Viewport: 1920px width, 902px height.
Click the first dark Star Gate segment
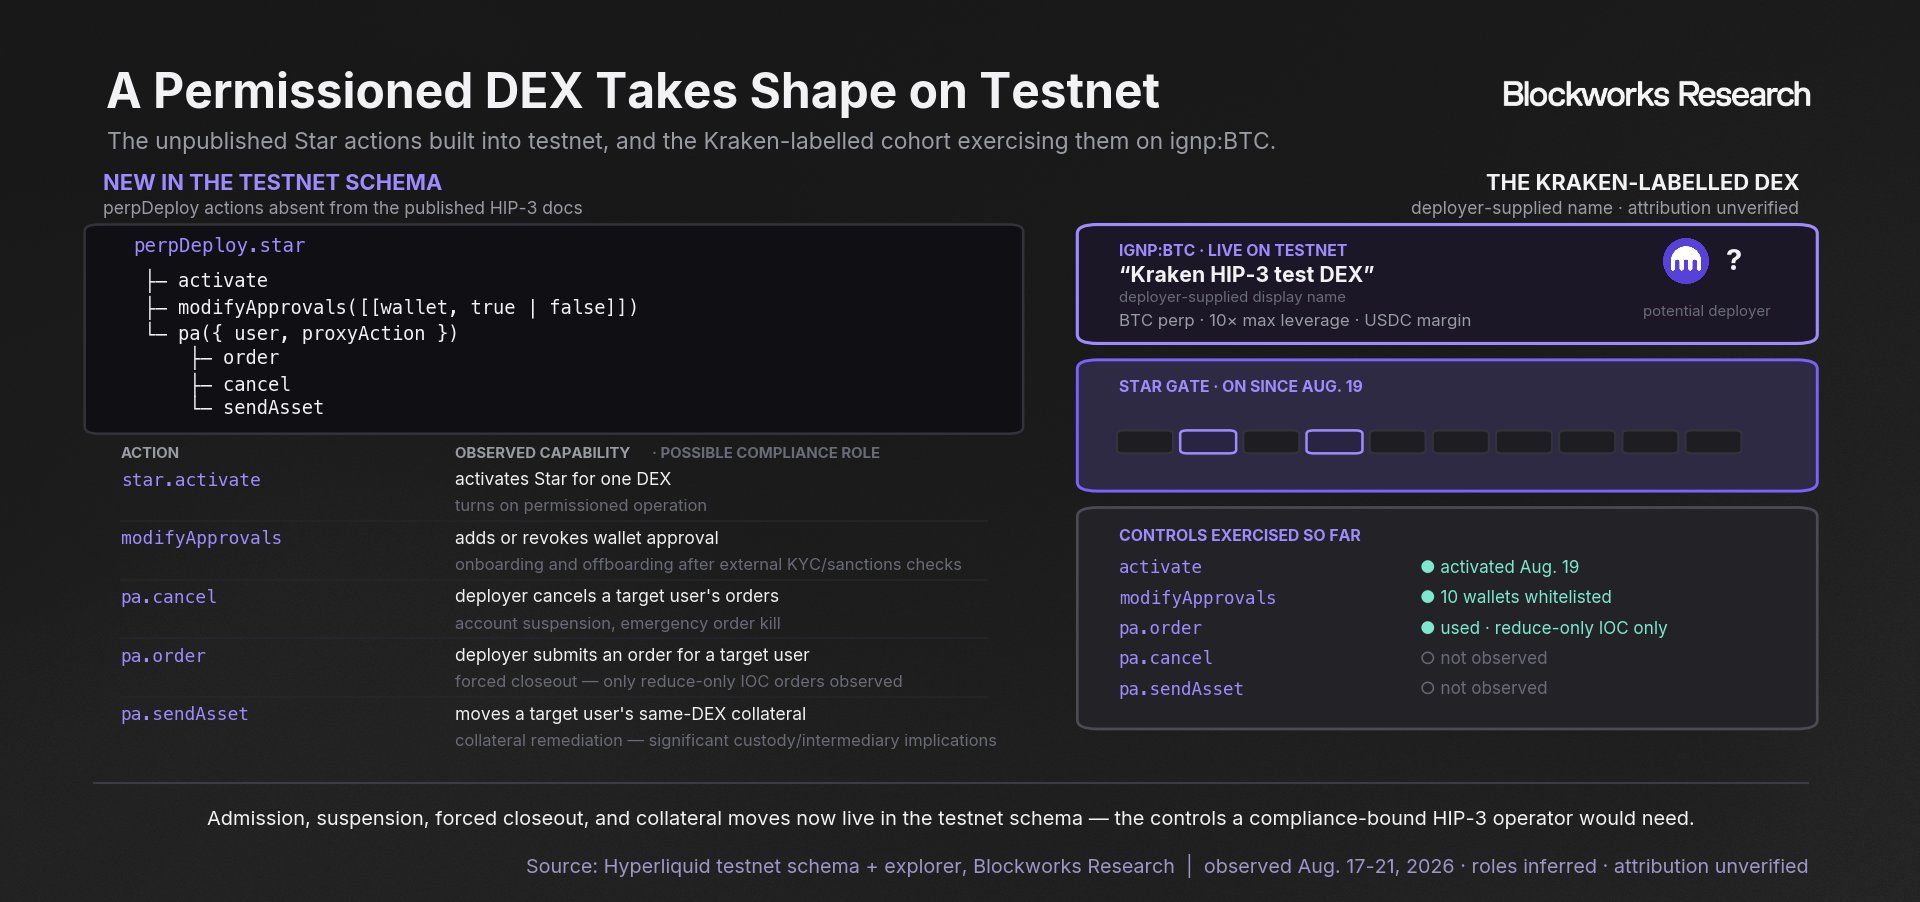coord(1145,442)
